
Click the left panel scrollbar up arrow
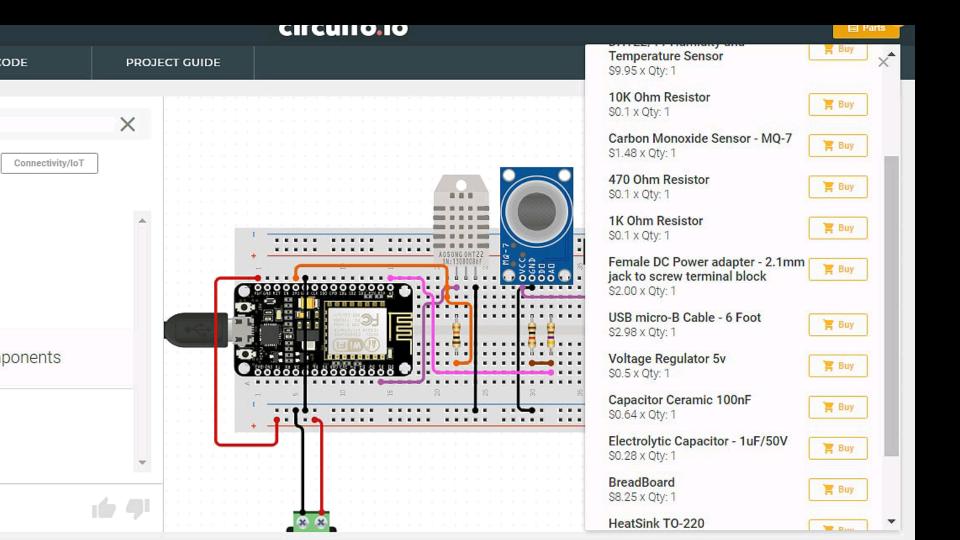click(x=142, y=220)
